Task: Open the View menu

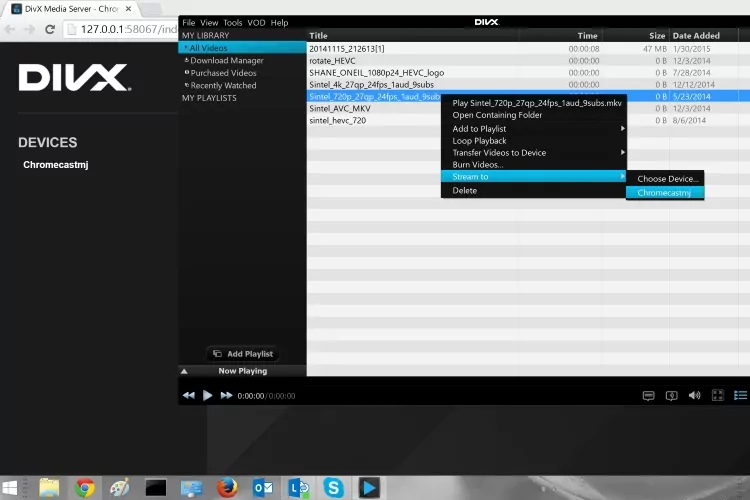Action: point(209,22)
